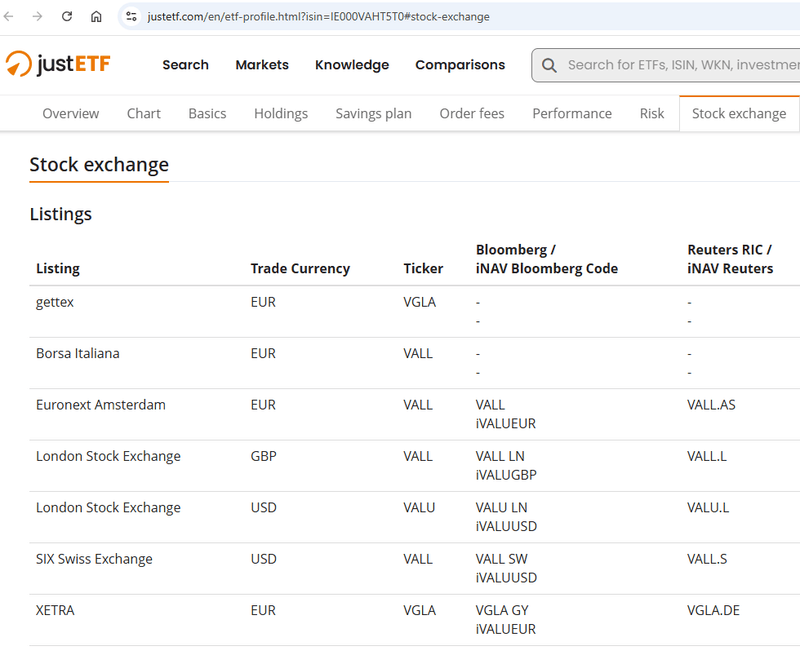The width and height of the screenshot is (800, 664).
Task: Click the VALL ticker in Borsa Italiana row
Action: 418,353
